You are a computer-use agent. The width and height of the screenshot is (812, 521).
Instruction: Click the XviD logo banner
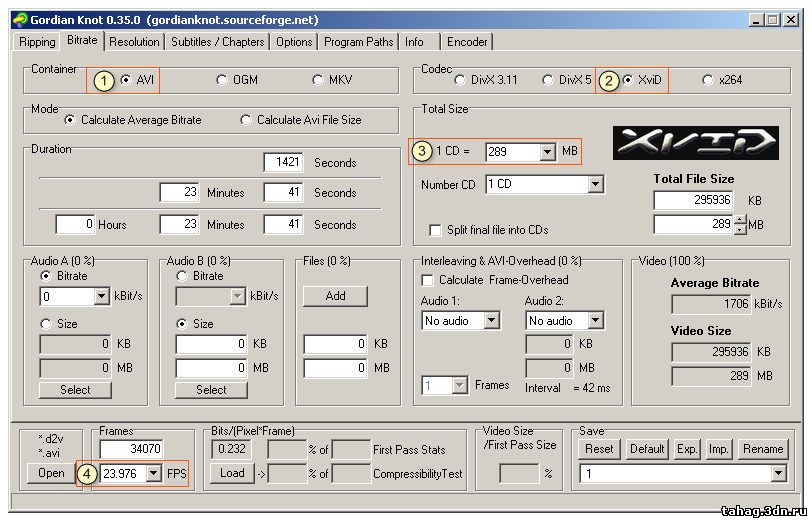coord(695,142)
